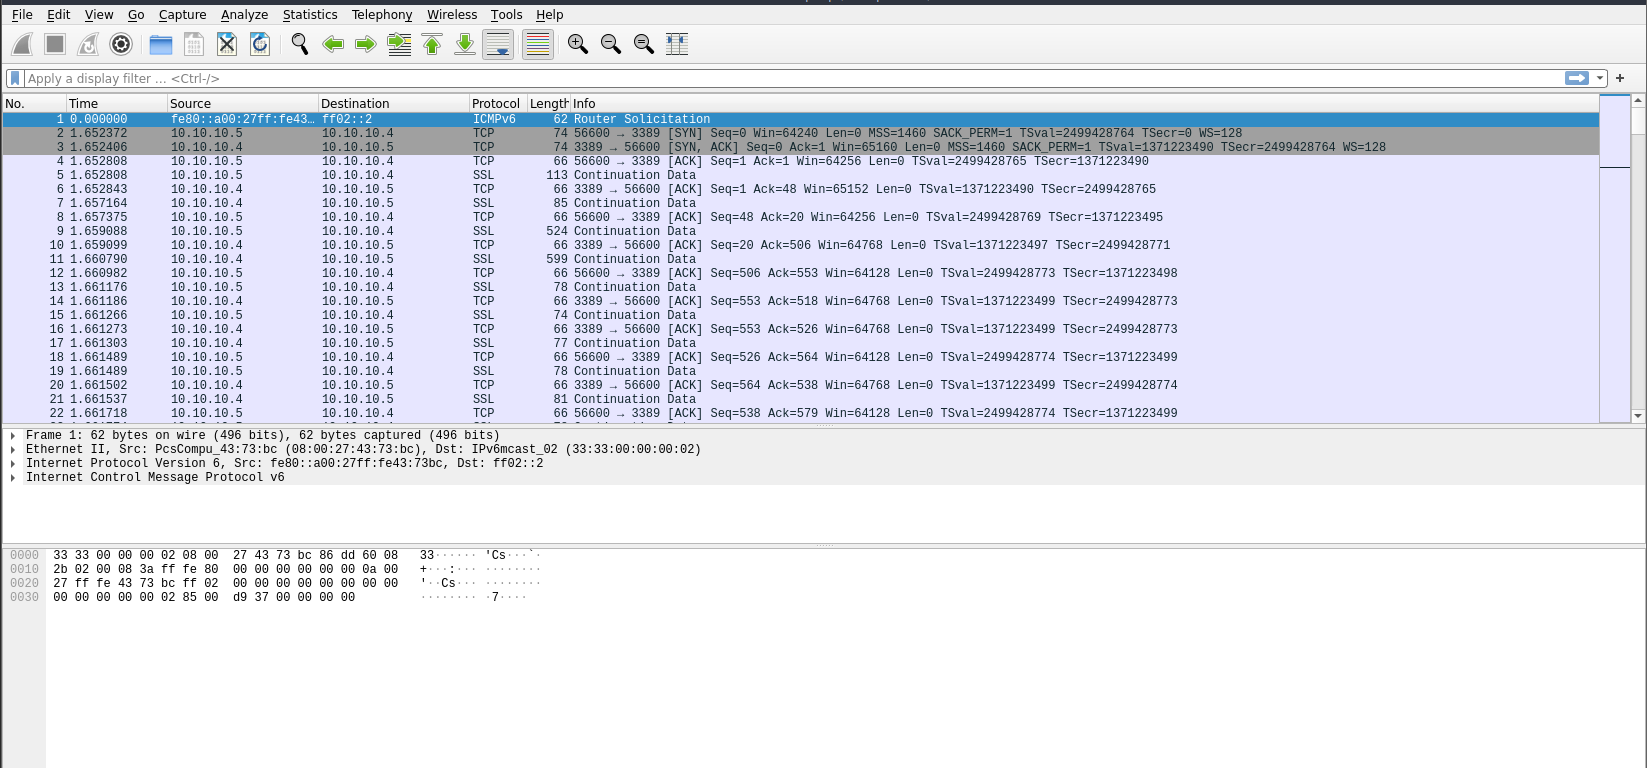The width and height of the screenshot is (1647, 768).
Task: Select packet 2 SYN from 10.10.10.5
Action: coord(800,133)
